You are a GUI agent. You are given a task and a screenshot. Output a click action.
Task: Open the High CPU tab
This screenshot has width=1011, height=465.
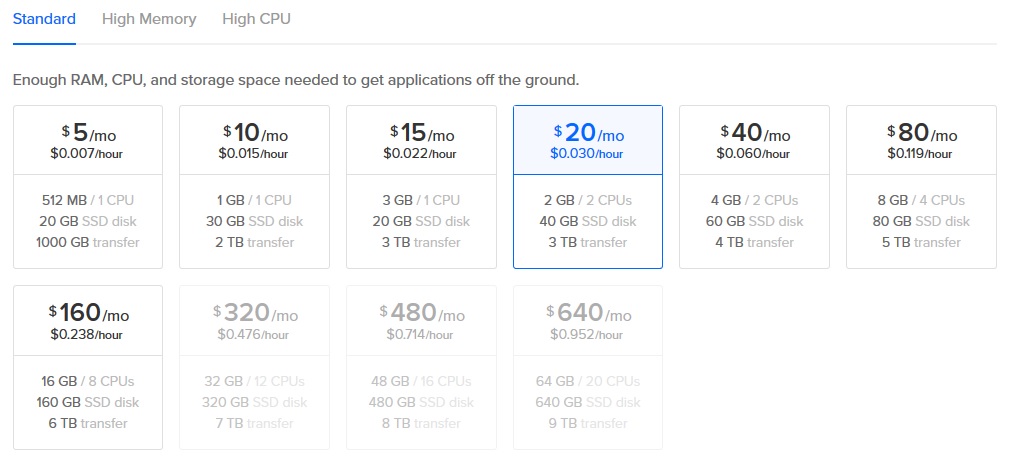(256, 19)
